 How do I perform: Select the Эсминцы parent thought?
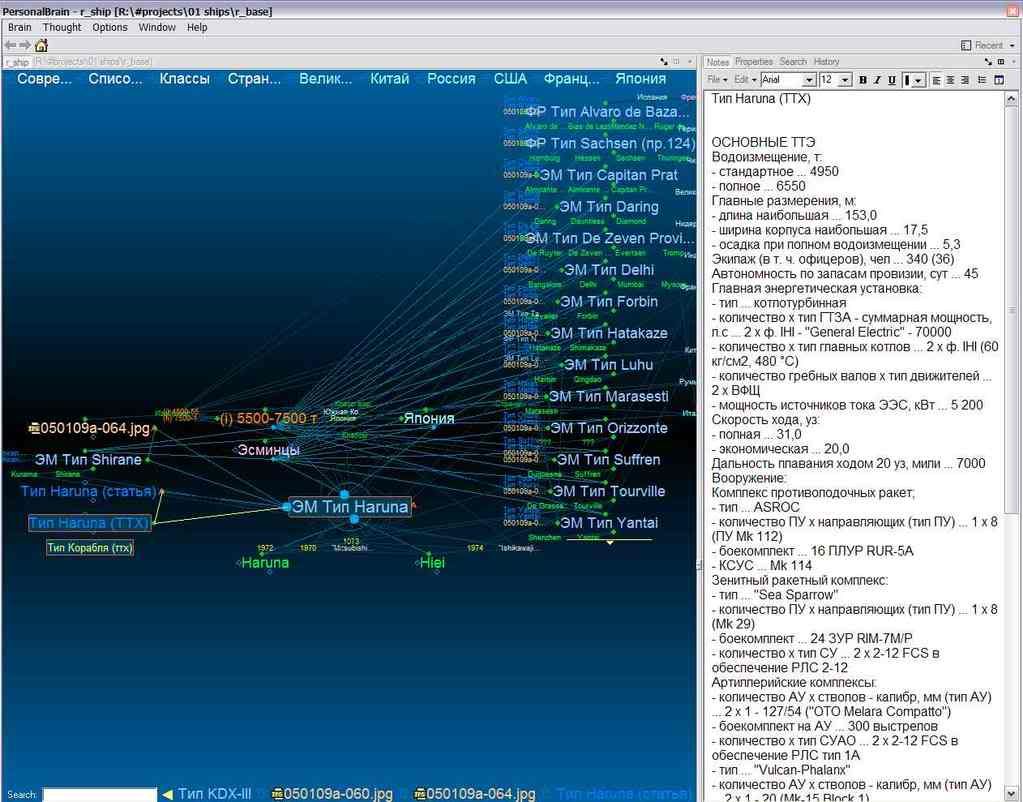[x=268, y=450]
